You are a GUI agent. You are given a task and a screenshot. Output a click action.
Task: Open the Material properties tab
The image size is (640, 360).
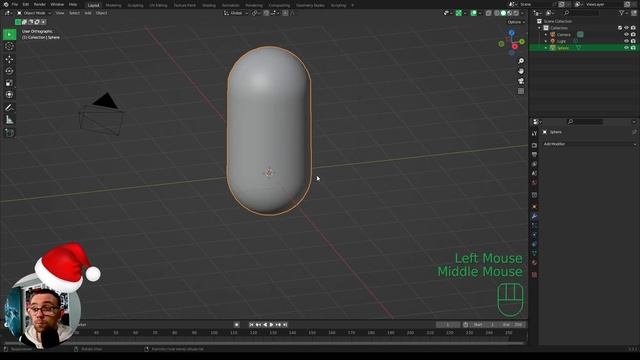pos(534,263)
